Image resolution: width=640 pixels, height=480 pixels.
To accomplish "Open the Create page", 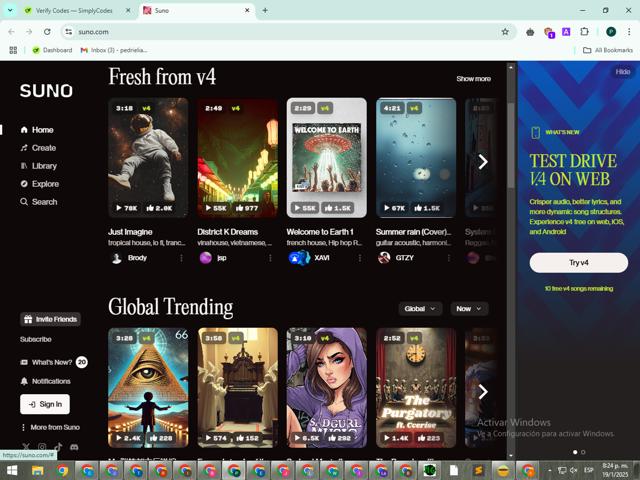I will (x=38, y=148).
